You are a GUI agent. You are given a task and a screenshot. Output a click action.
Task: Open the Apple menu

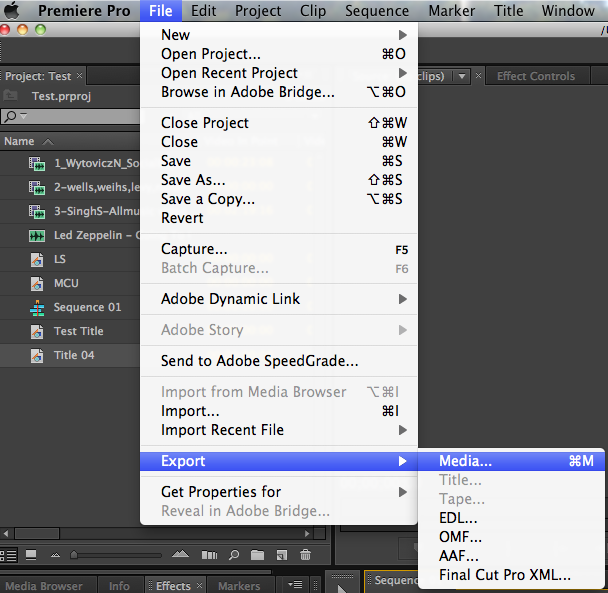(x=12, y=10)
